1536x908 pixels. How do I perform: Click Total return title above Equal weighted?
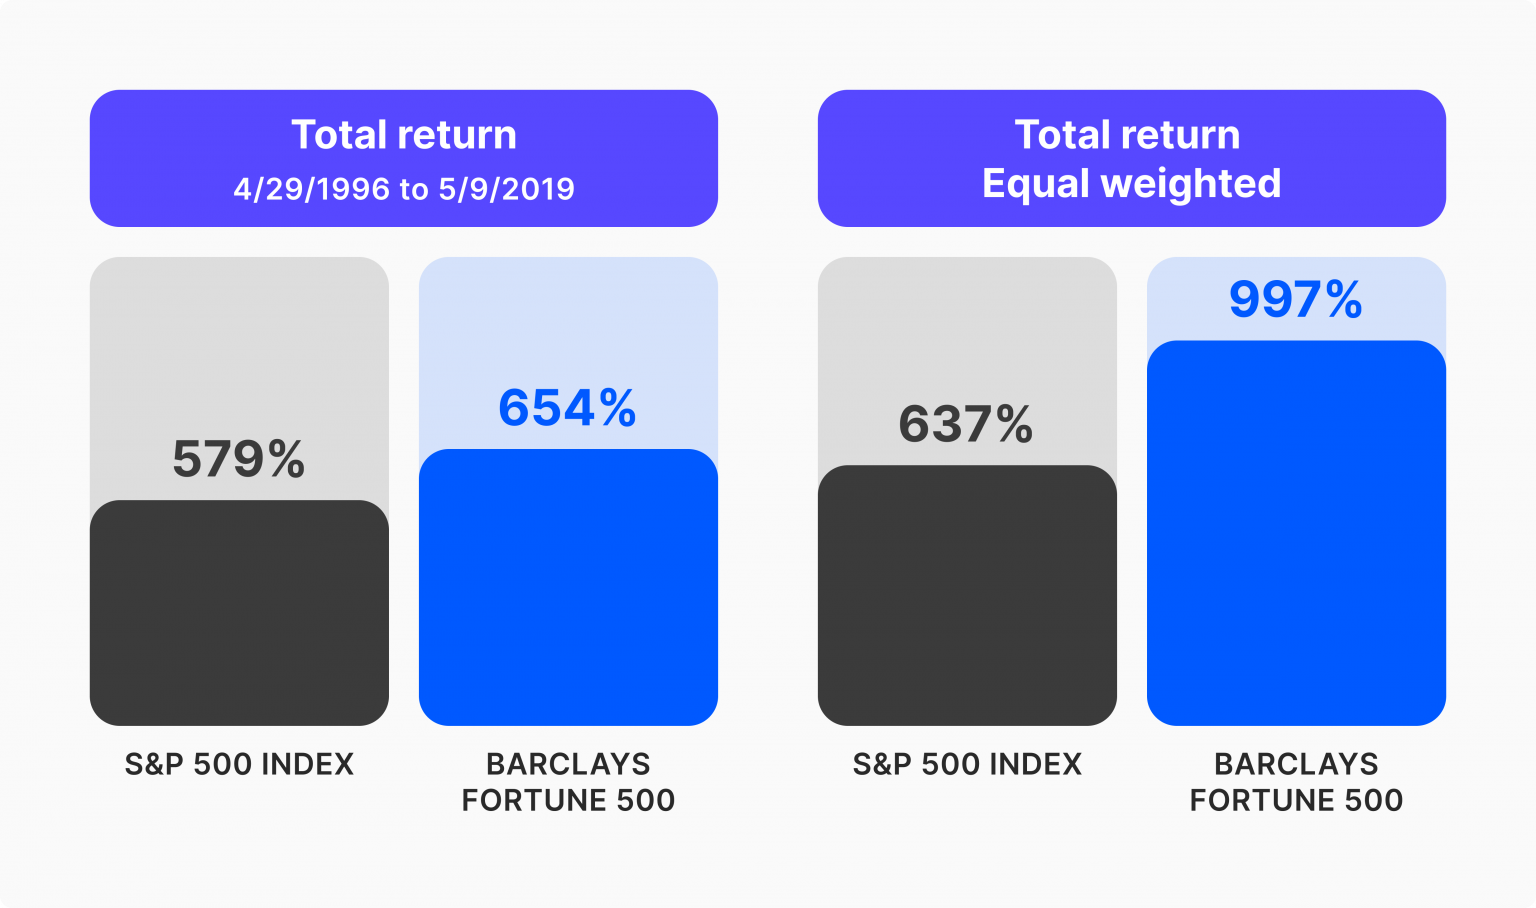click(x=1127, y=135)
